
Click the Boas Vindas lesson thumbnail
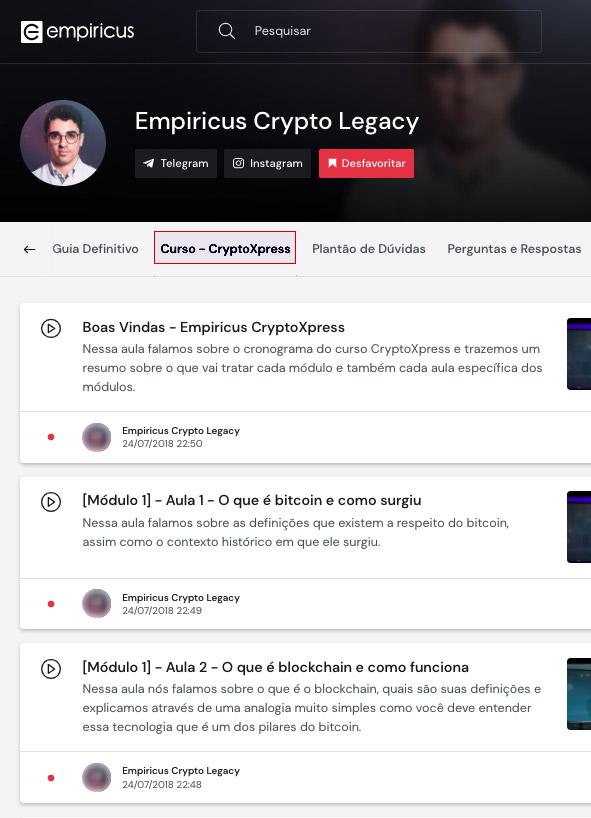pyautogui.click(x=579, y=354)
